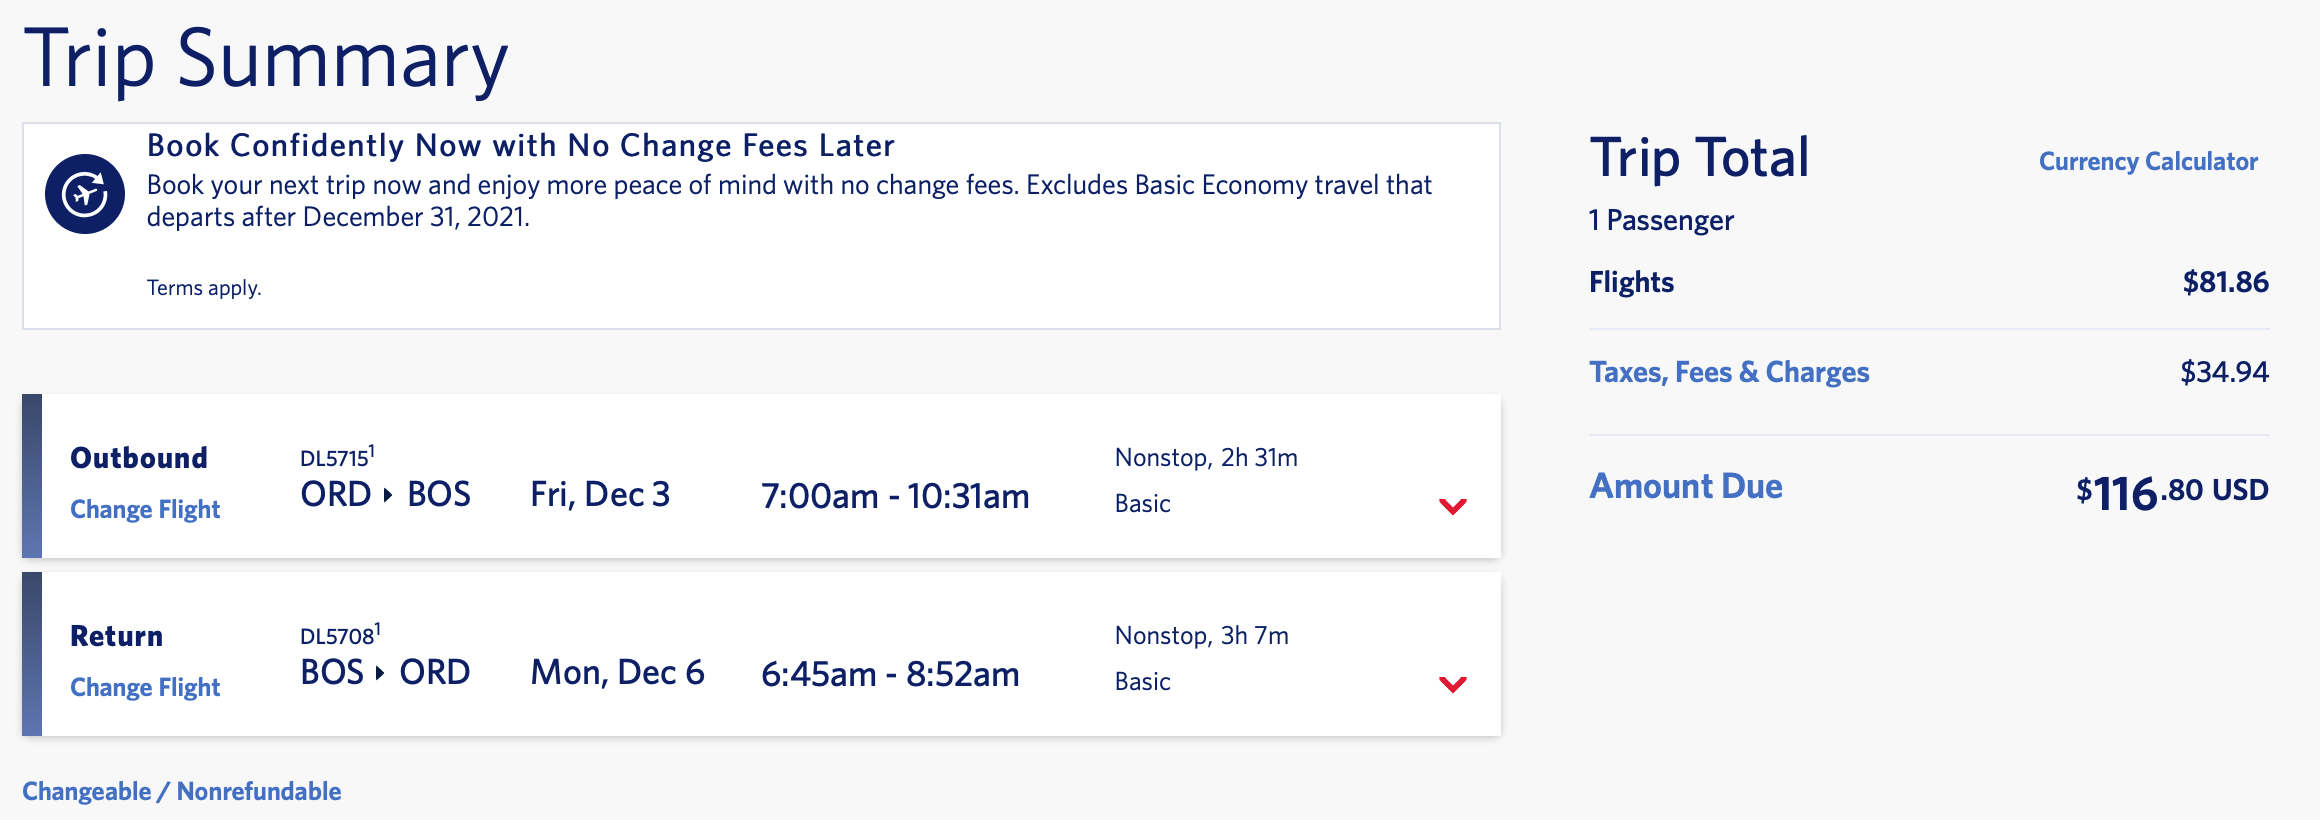Screen dimensions: 2320x820
Task: Expand the Outbound flight details chevron
Action: 1452,506
